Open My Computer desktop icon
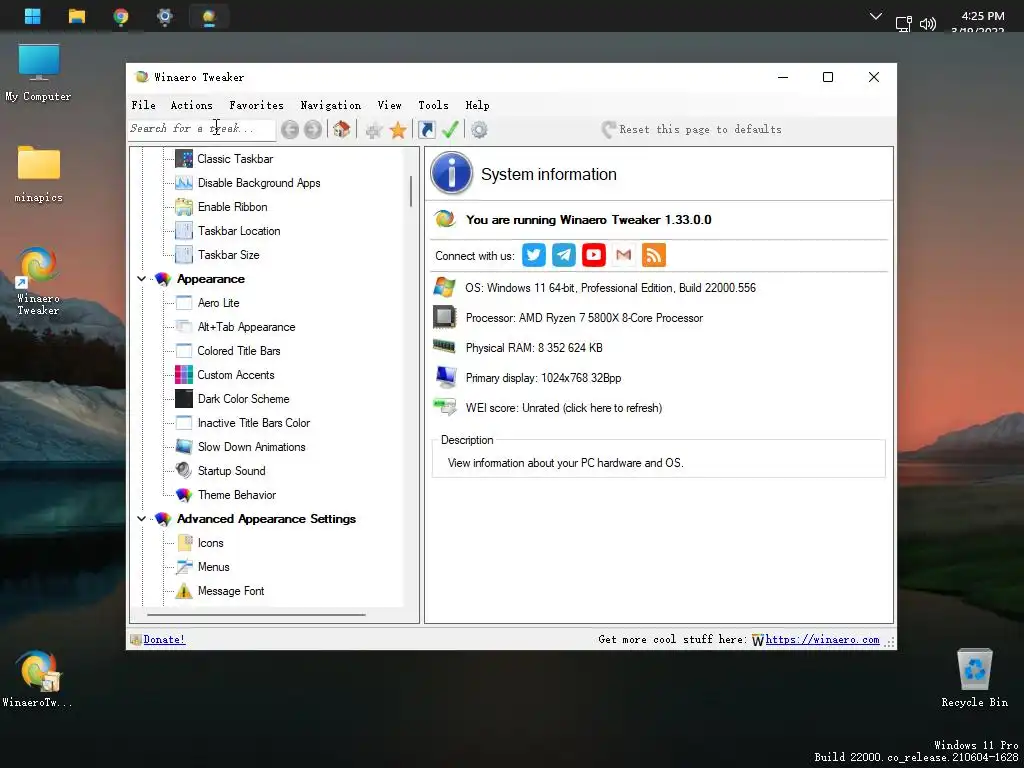Image resolution: width=1024 pixels, height=768 pixels. tap(38, 72)
